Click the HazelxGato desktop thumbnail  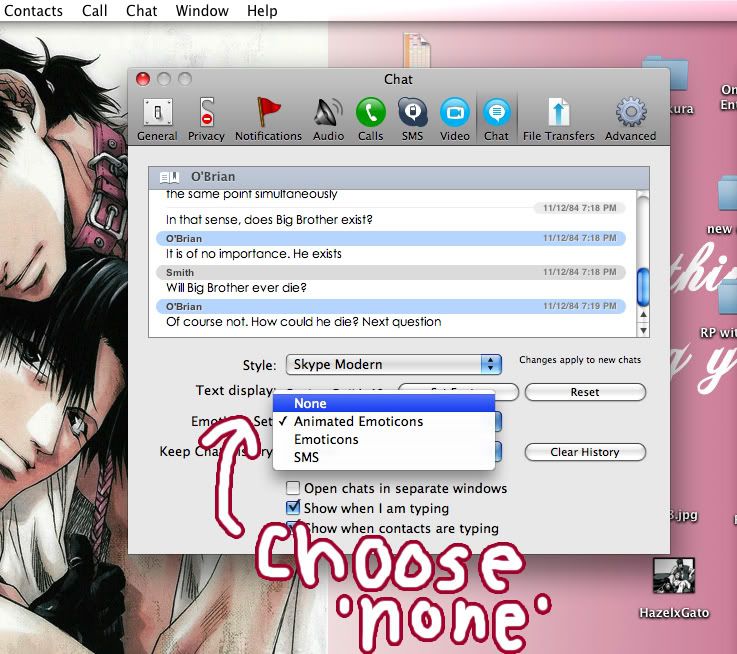coord(674,576)
